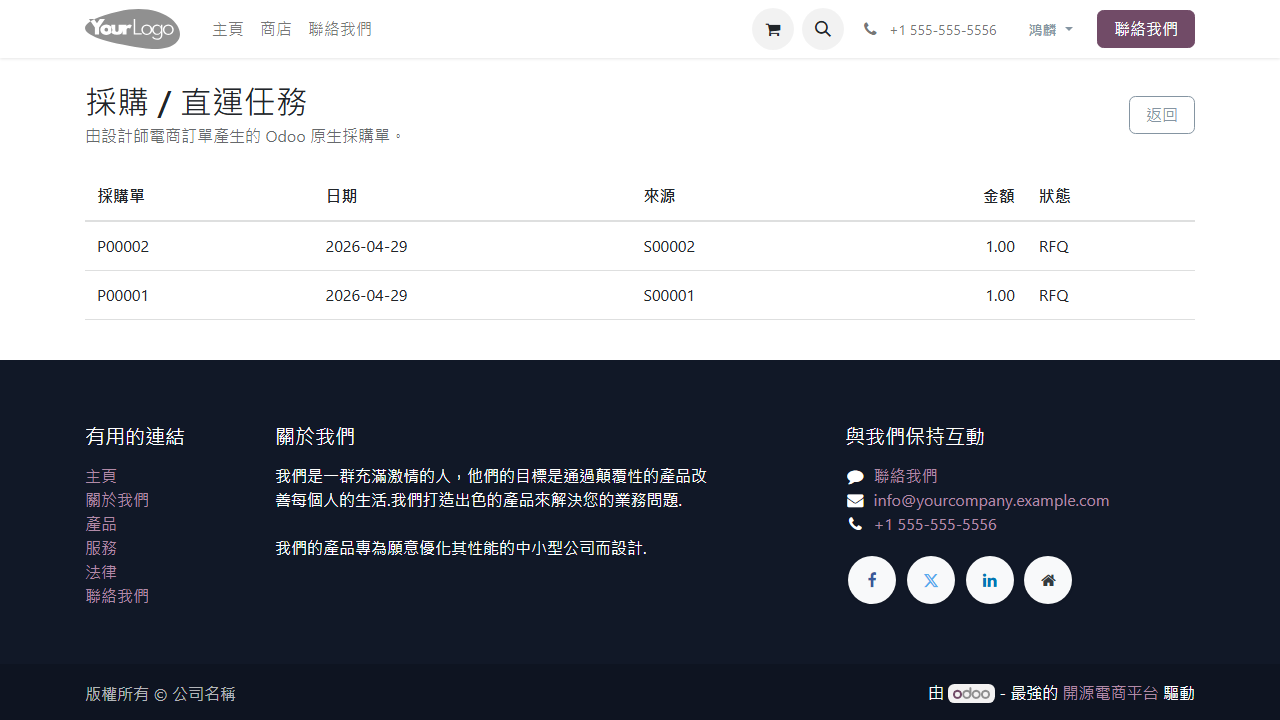Click the 版權所有 © 公司名稱 text

(160, 693)
